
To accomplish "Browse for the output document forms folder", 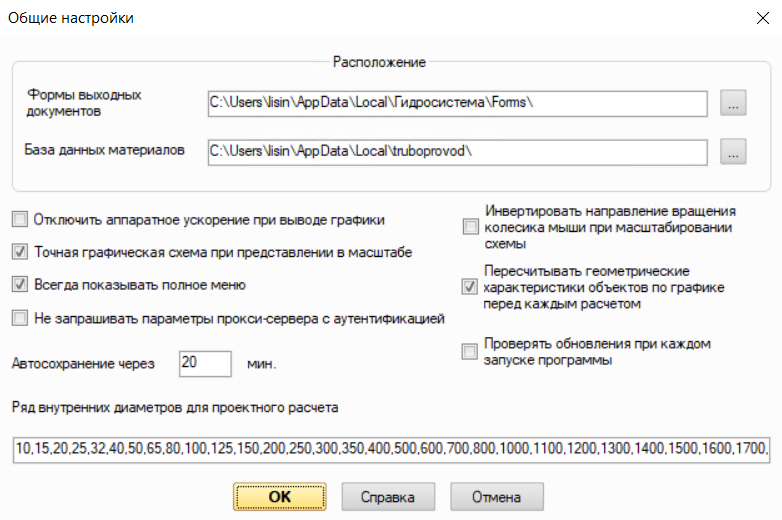I will click(x=733, y=103).
